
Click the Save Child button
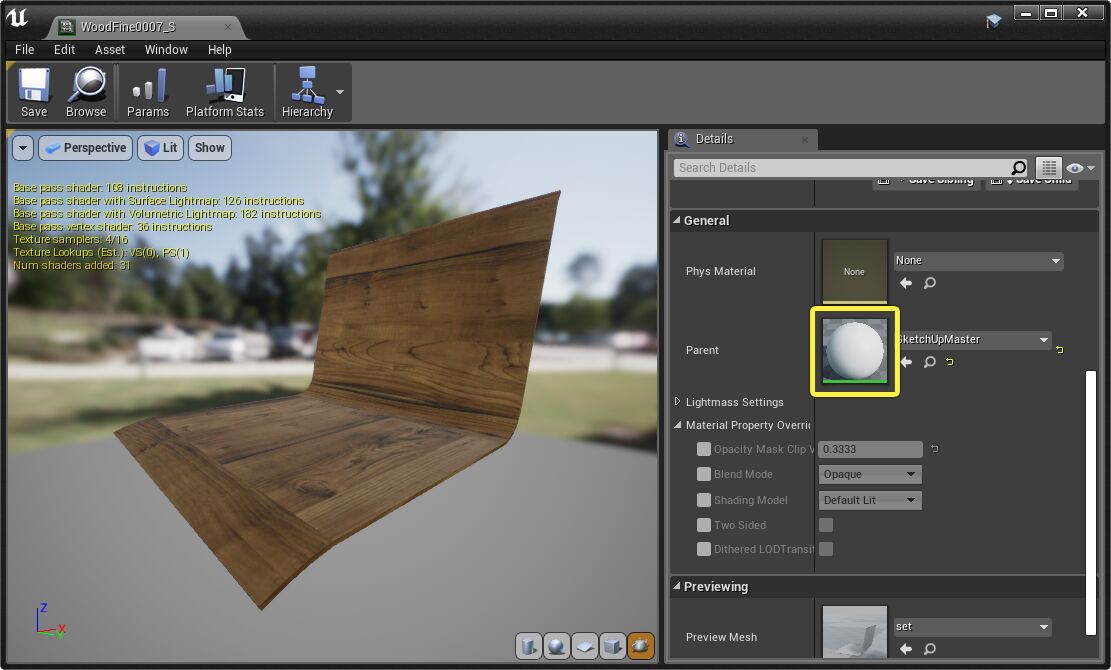[x=1032, y=180]
